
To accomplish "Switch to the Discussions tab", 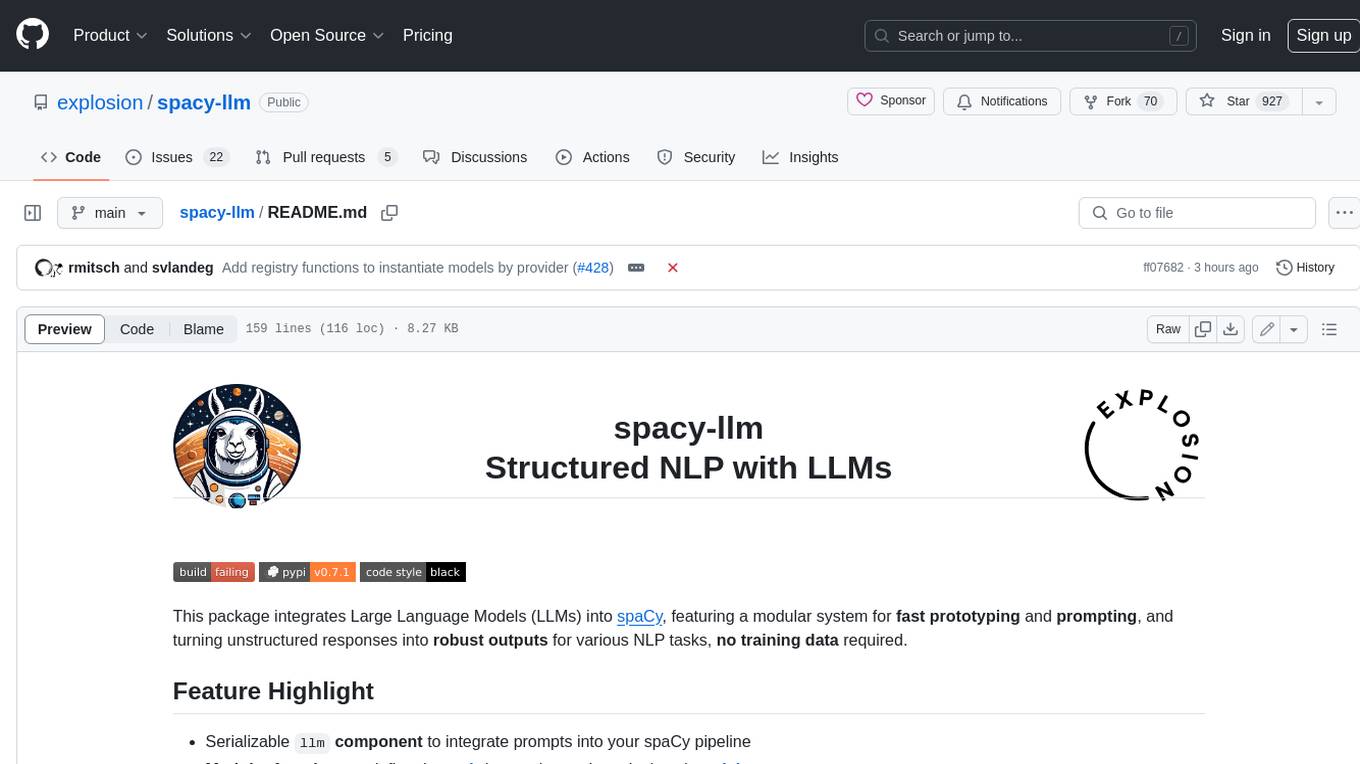I will [475, 157].
